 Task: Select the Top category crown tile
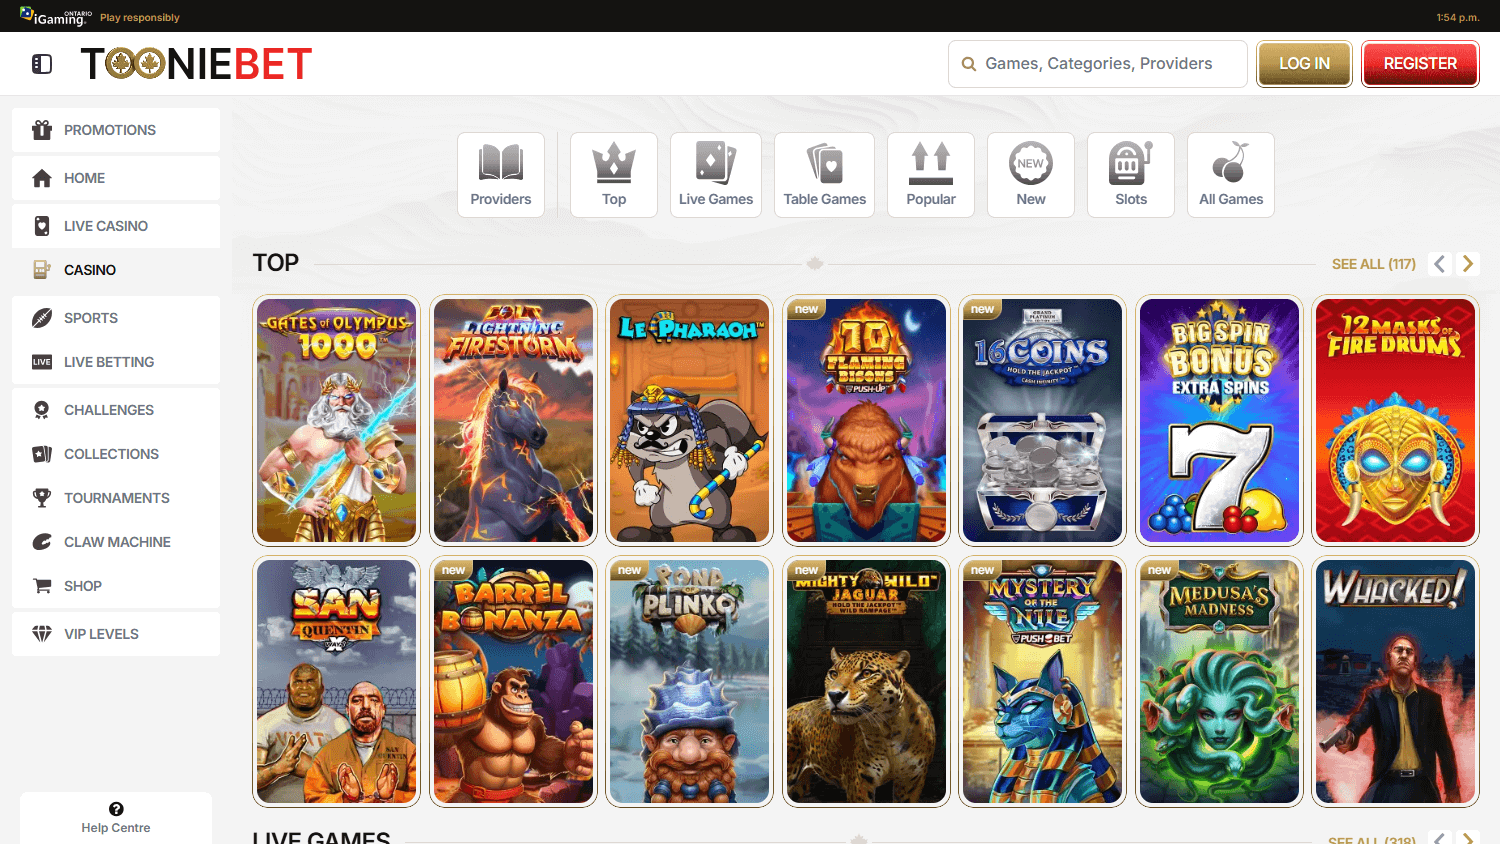[x=614, y=175]
